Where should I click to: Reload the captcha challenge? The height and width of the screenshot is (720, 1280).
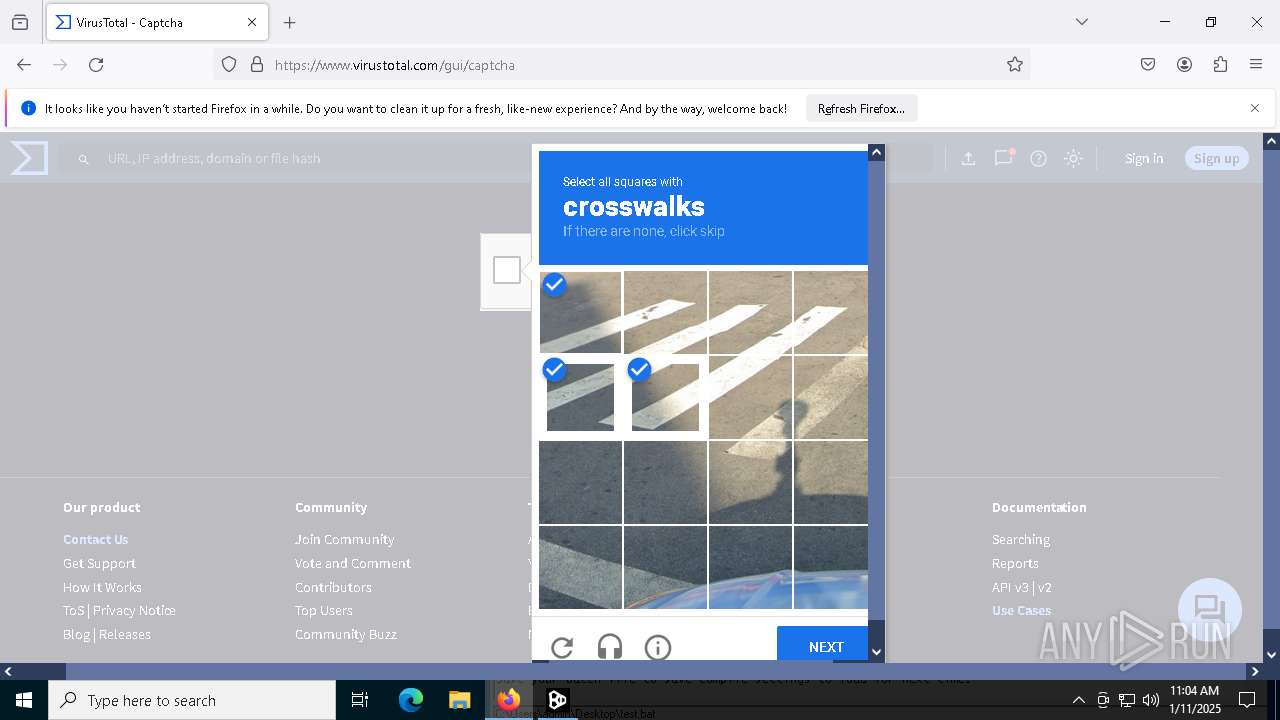[x=562, y=648]
